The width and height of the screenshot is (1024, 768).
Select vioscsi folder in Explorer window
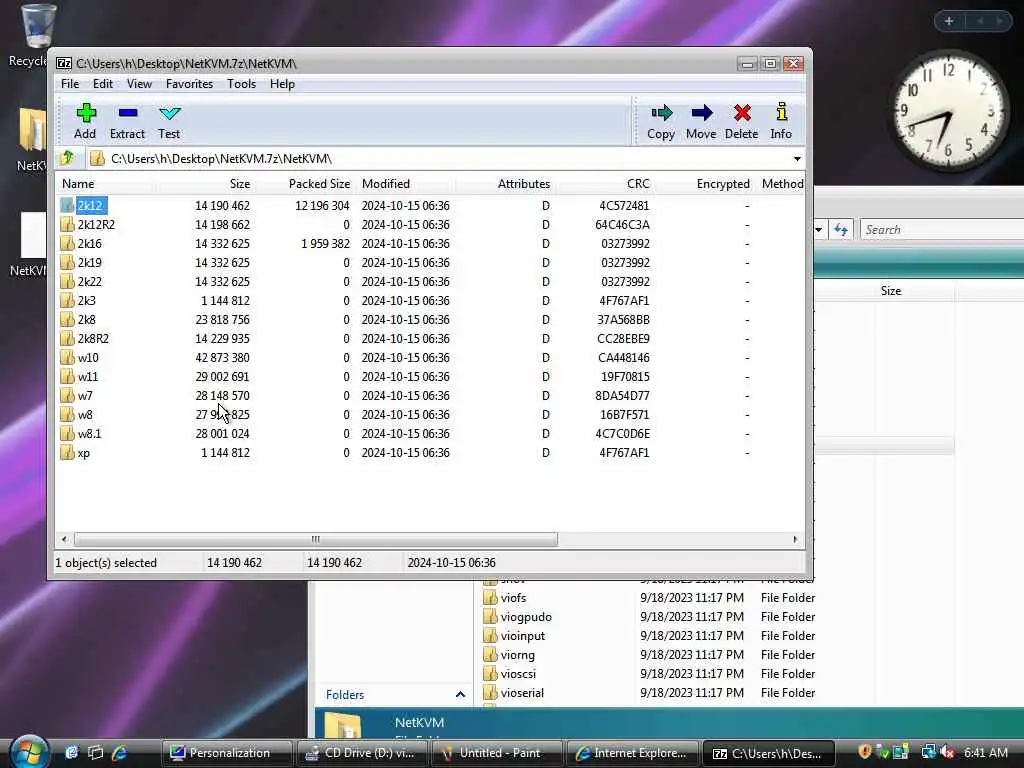click(518, 673)
